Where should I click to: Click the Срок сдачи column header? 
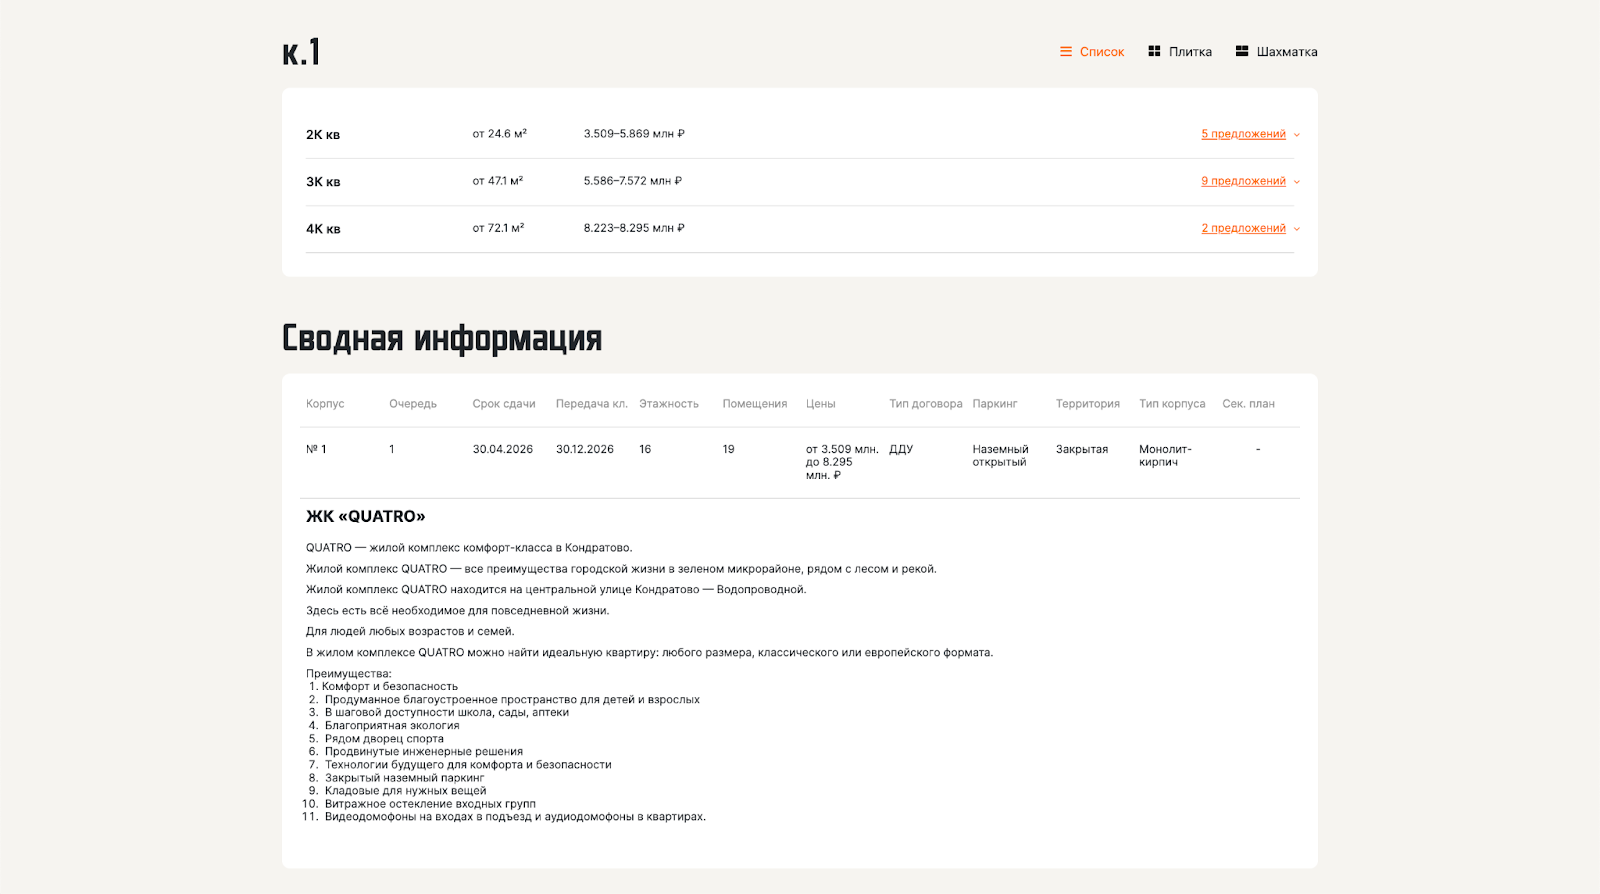click(x=504, y=404)
